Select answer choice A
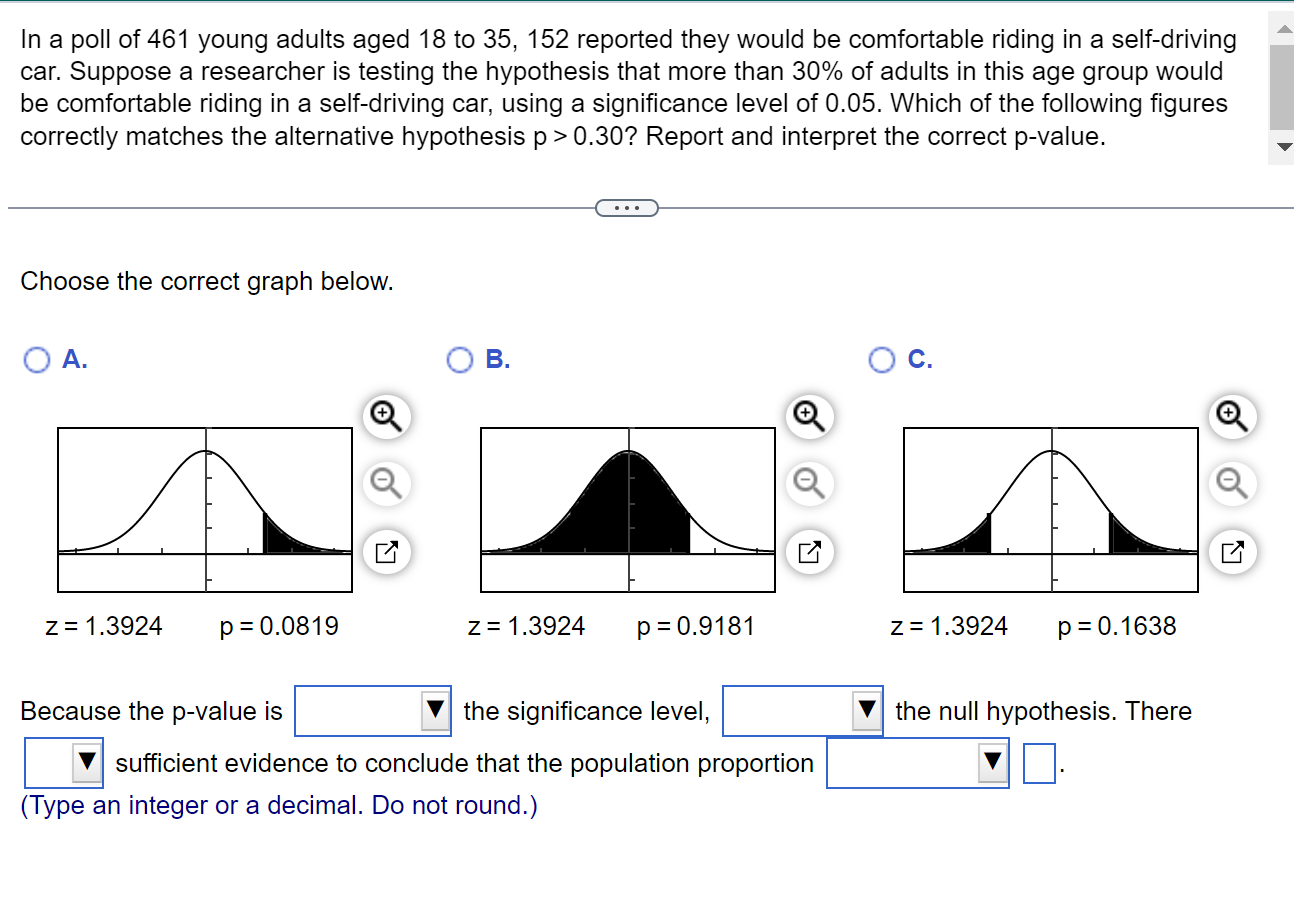The width and height of the screenshot is (1294, 904). click(x=36, y=359)
